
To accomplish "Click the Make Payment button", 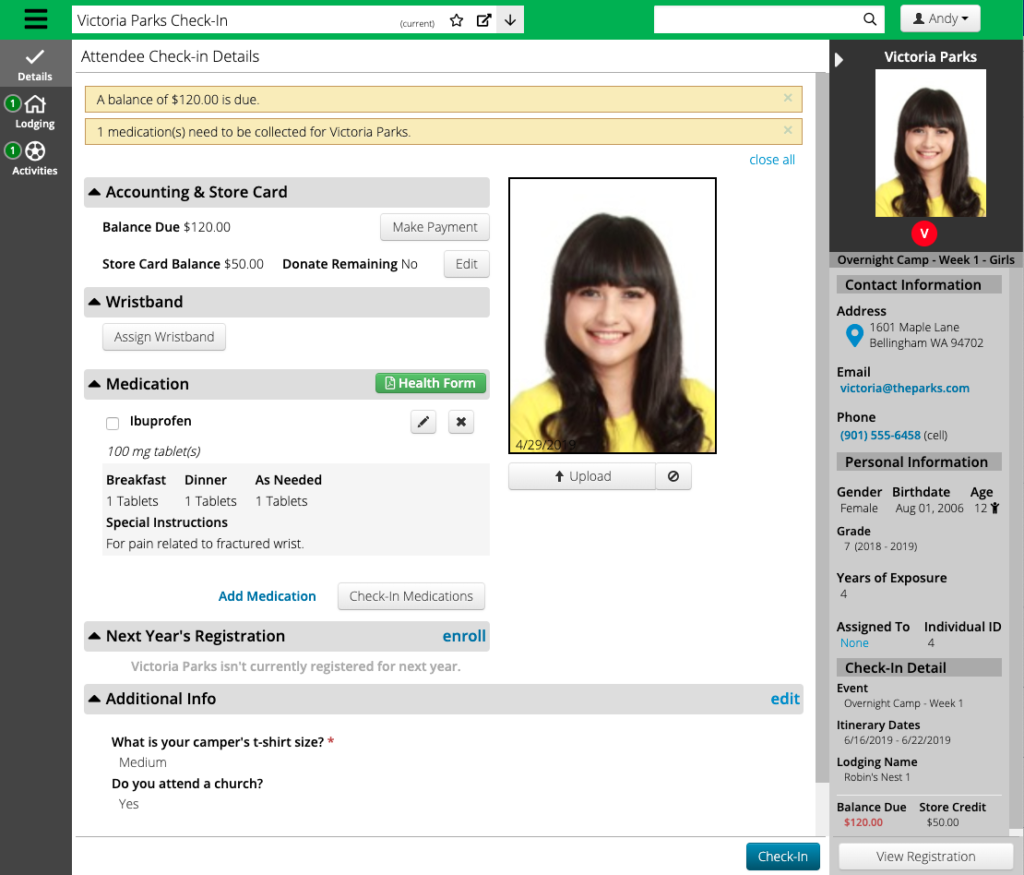I will 435,227.
